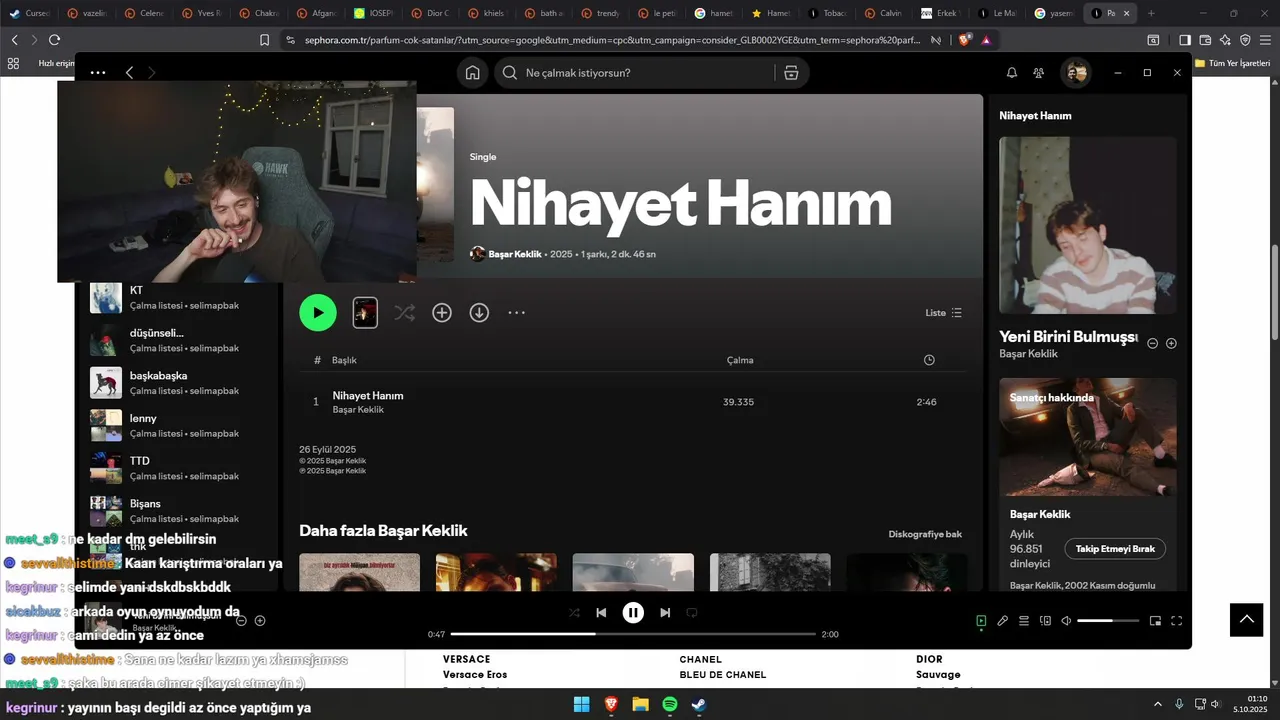Enter Spotify full screen mode
The image size is (1280, 720).
pos(1176,621)
